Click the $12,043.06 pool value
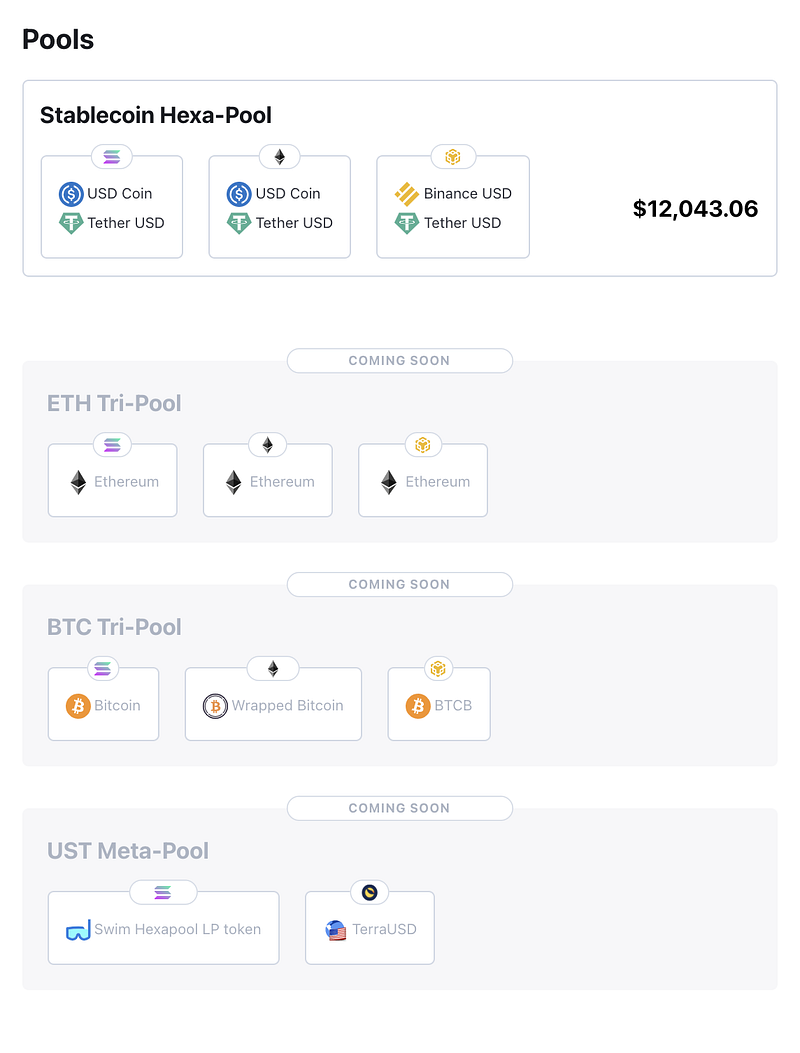 click(x=695, y=209)
